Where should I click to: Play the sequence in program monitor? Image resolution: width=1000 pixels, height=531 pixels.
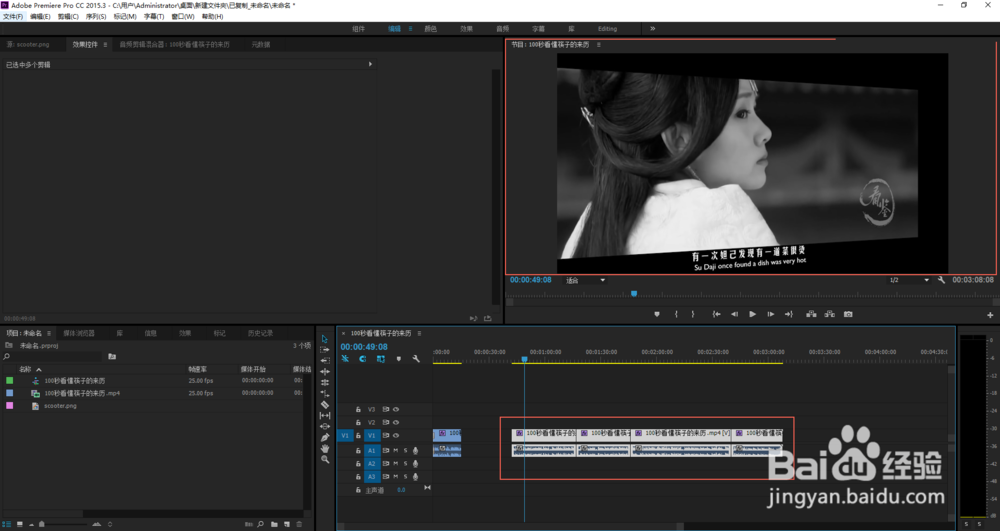pos(753,314)
